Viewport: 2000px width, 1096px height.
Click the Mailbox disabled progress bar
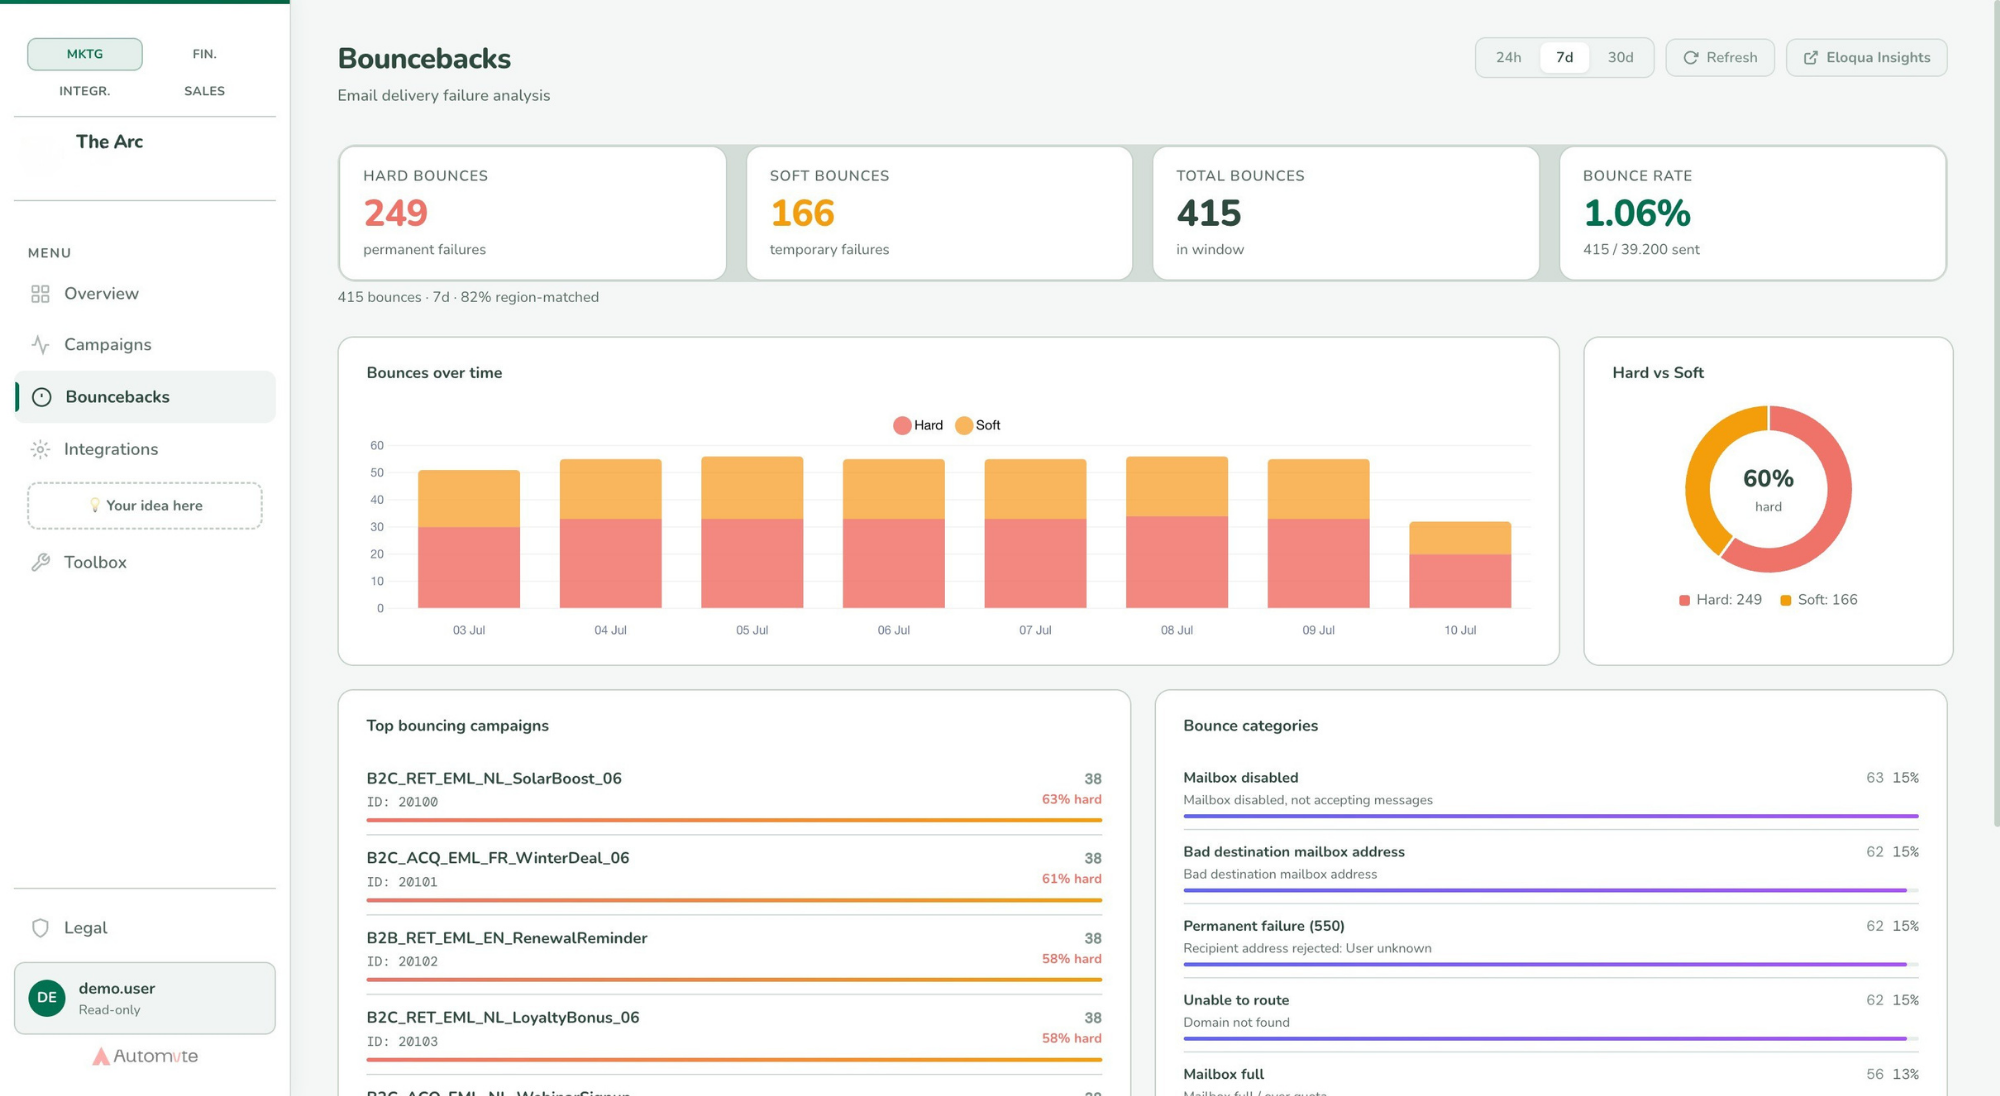[1551, 816]
